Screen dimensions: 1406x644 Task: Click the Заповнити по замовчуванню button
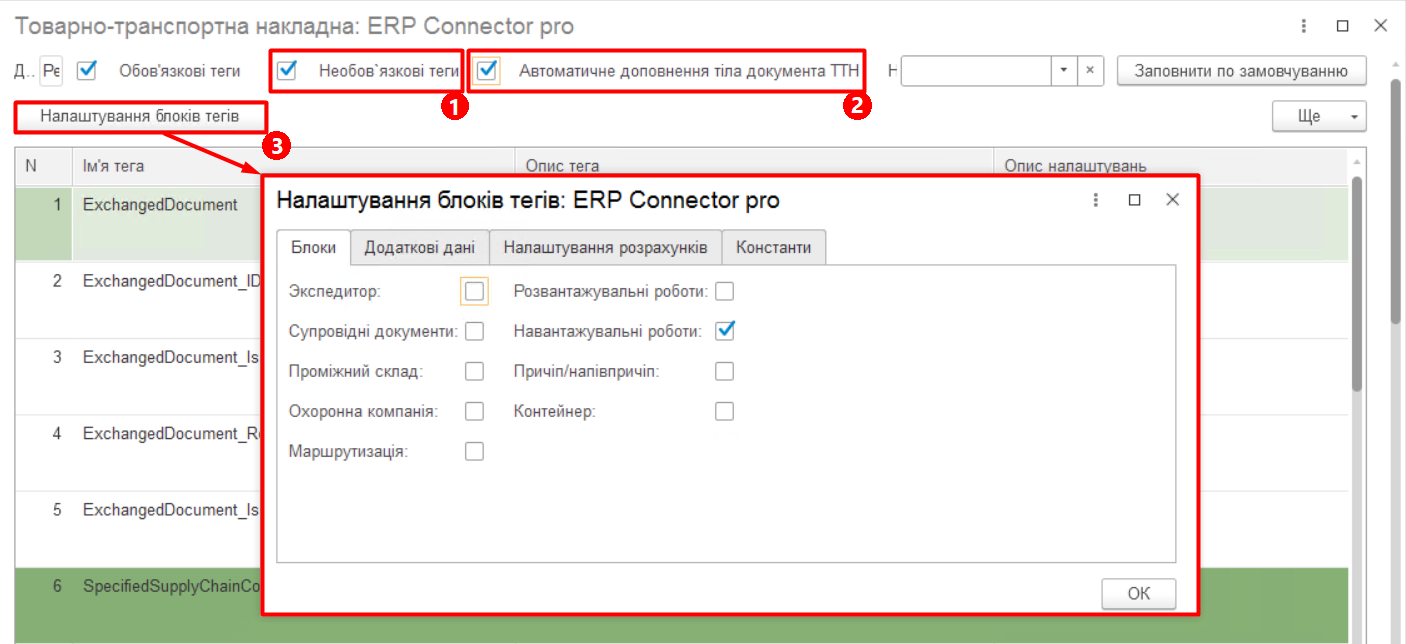pos(1240,70)
